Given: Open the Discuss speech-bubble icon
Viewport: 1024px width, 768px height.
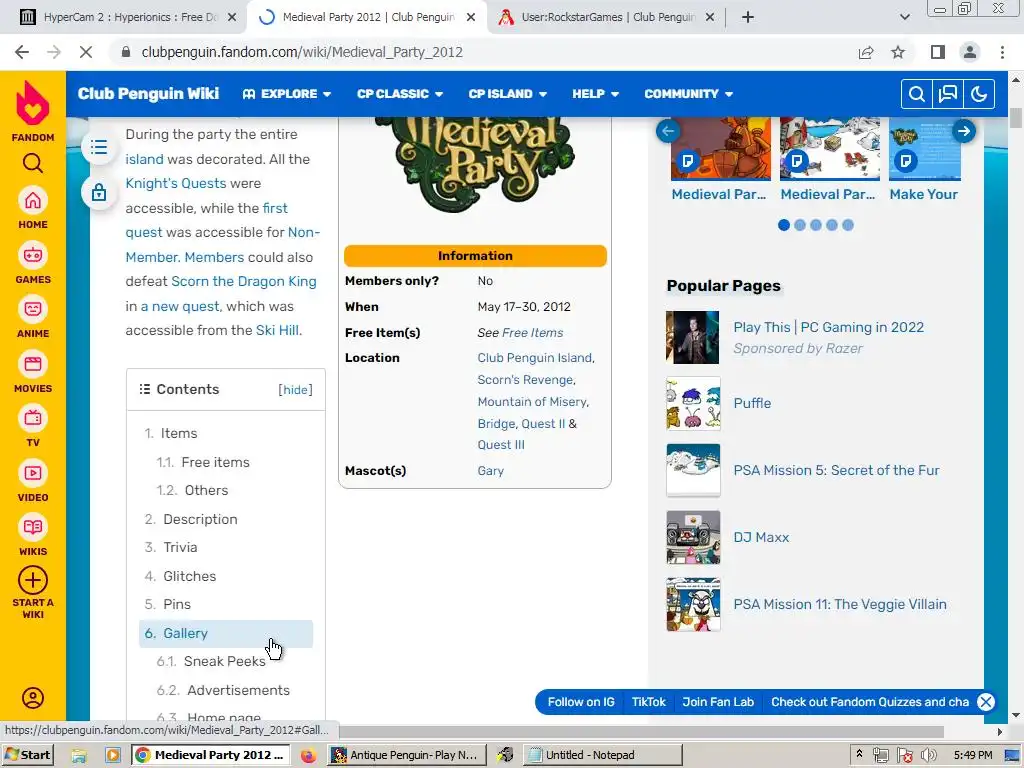Looking at the screenshot, I should pos(948,94).
